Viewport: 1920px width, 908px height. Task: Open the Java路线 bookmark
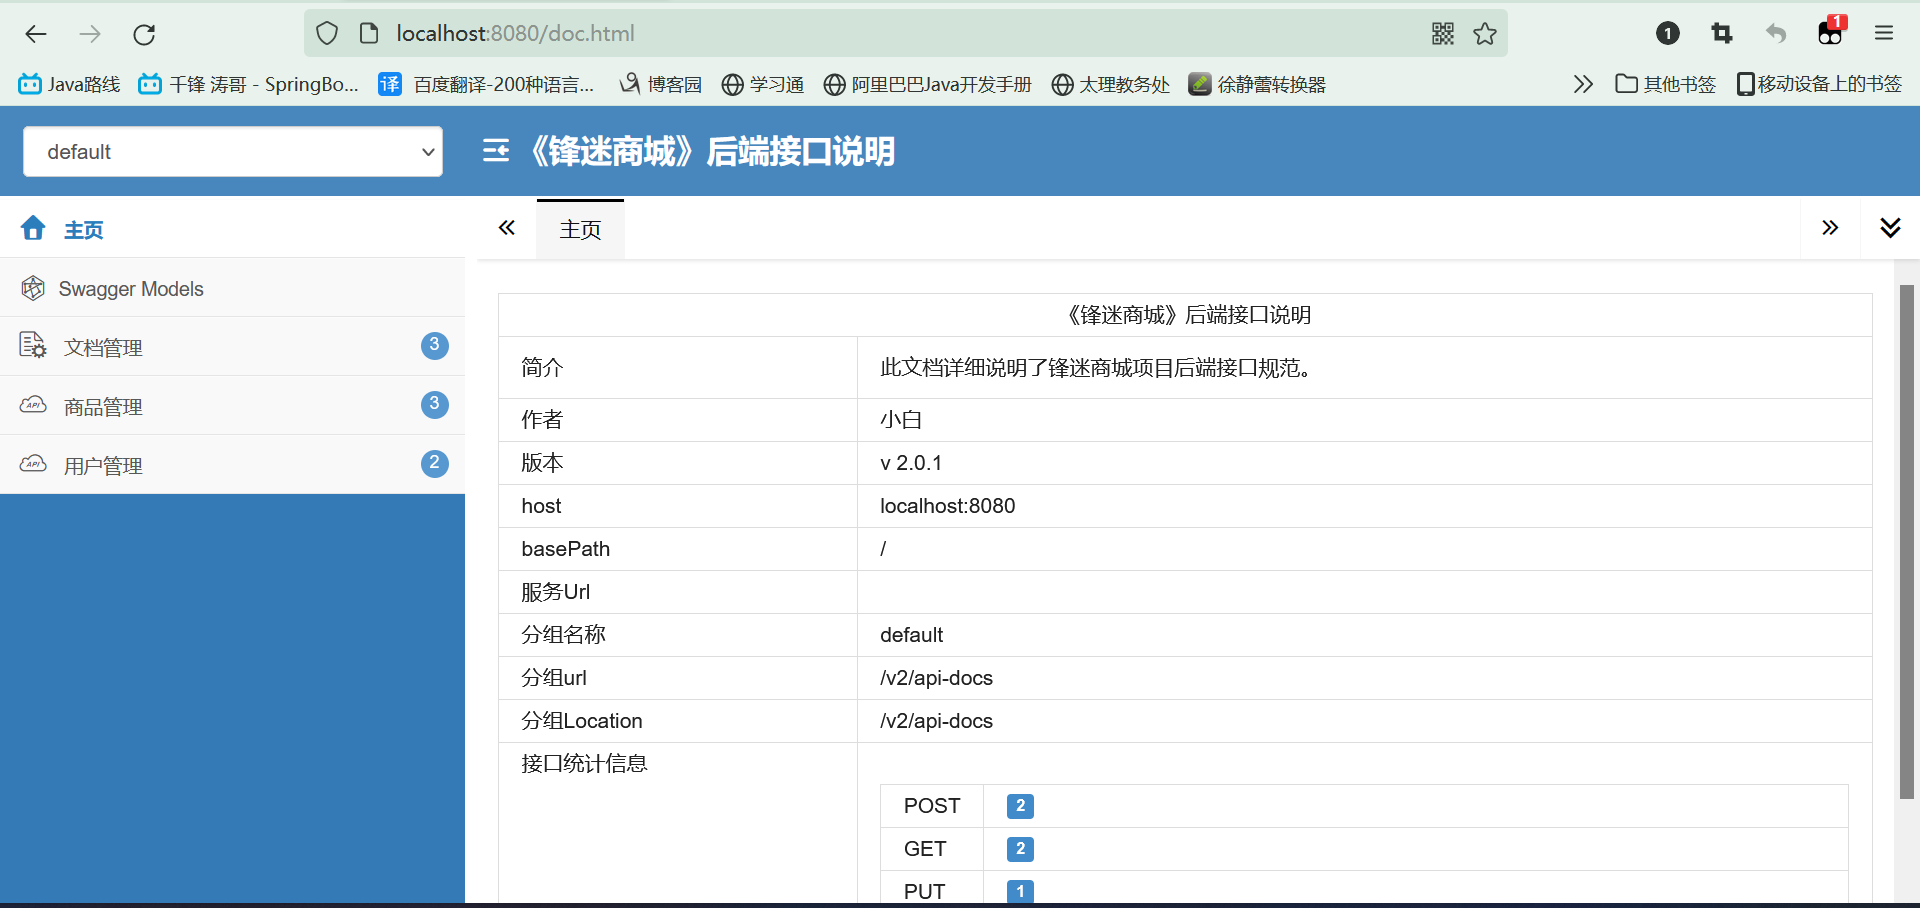(x=70, y=84)
